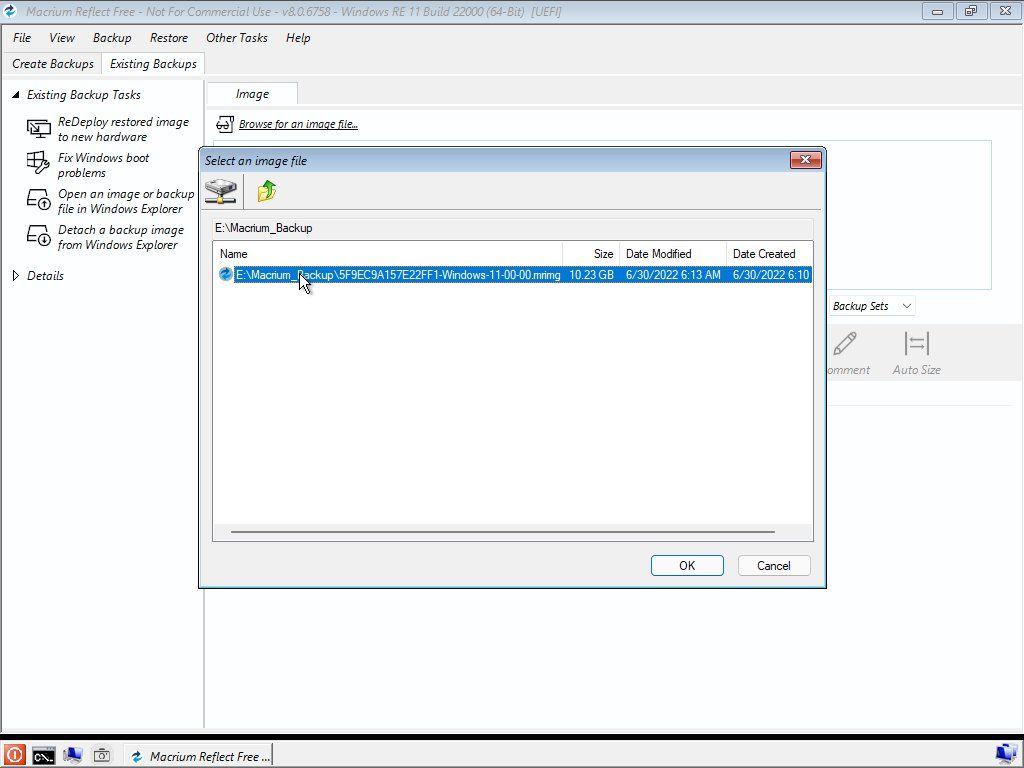Click Fix Windows boot problems link
The width and height of the screenshot is (1024, 768).
pos(103,165)
